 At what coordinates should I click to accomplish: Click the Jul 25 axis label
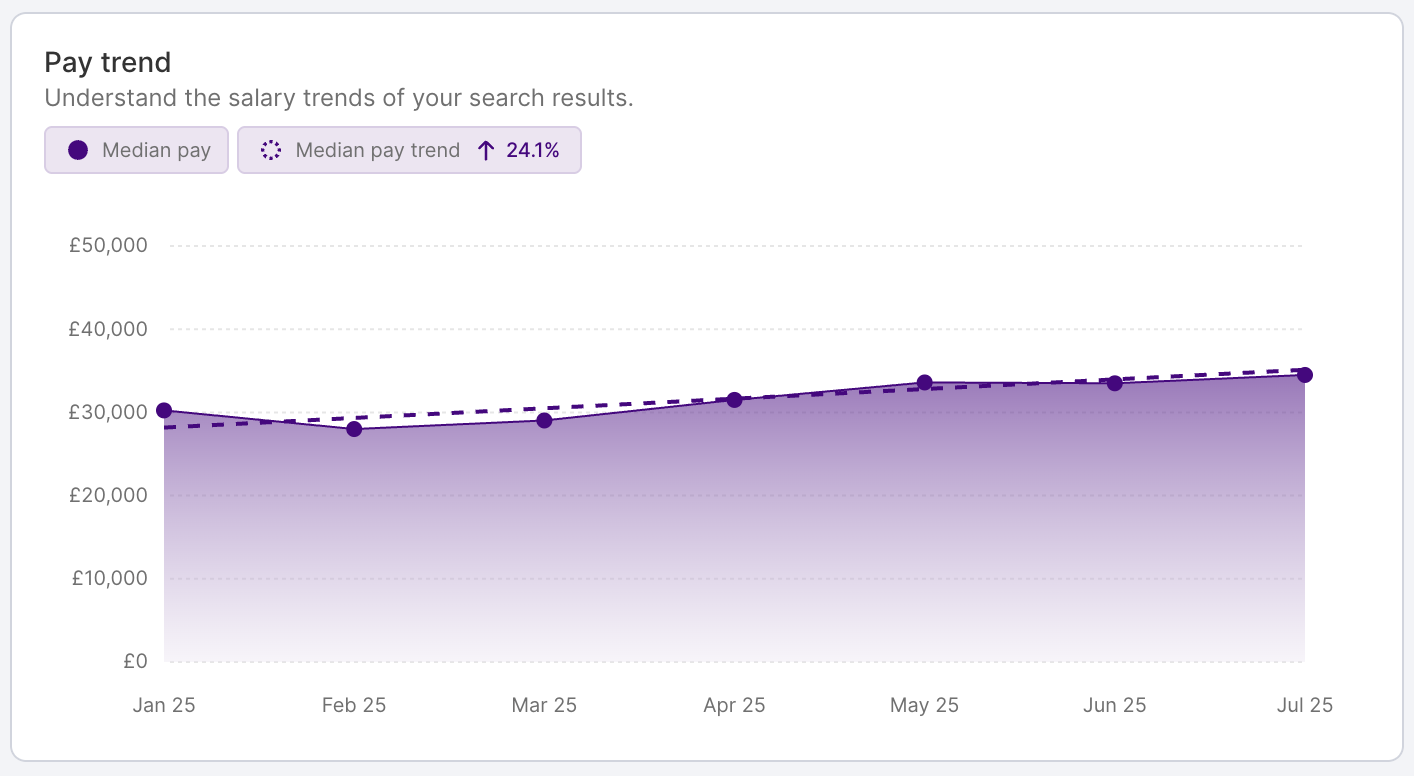[1304, 705]
